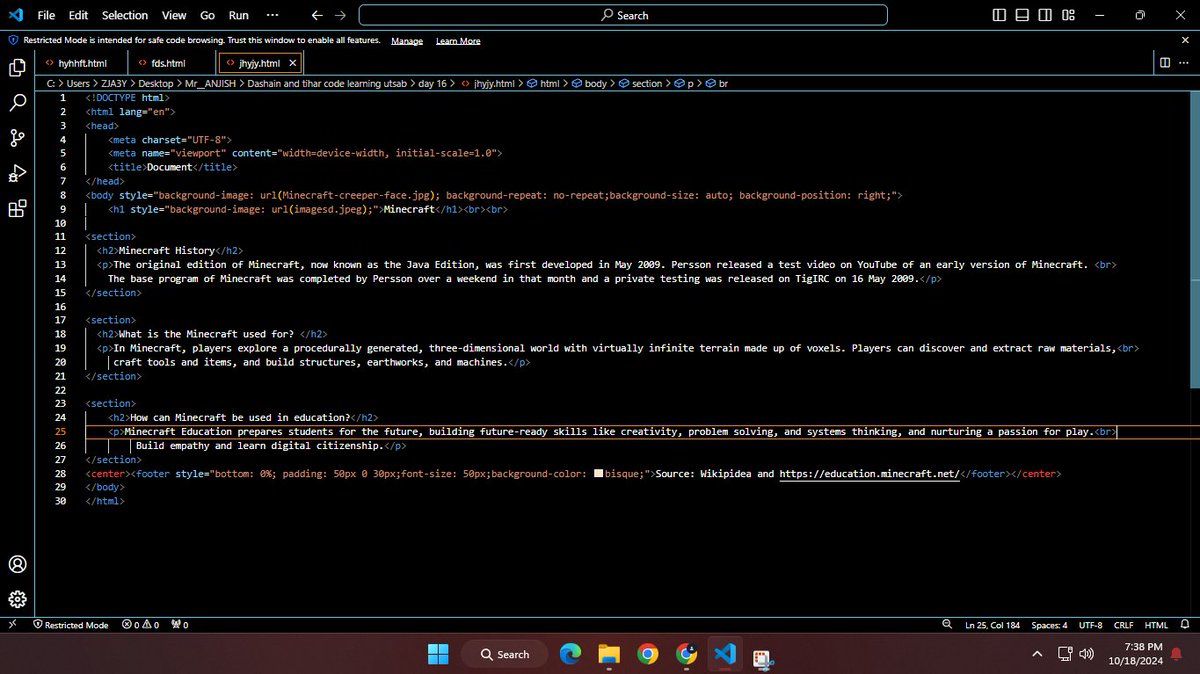Toggle the primary side bar layout icon
This screenshot has width=1200, height=674.
point(1000,15)
